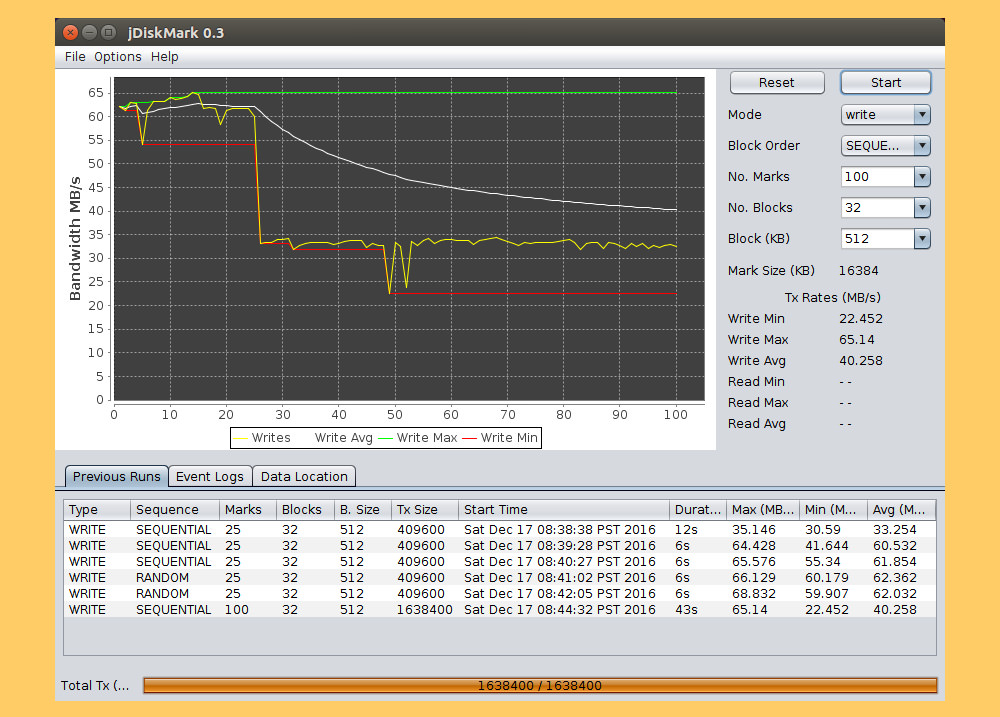This screenshot has width=1000, height=717.
Task: Expand the Block Order combo box
Action: (885, 146)
